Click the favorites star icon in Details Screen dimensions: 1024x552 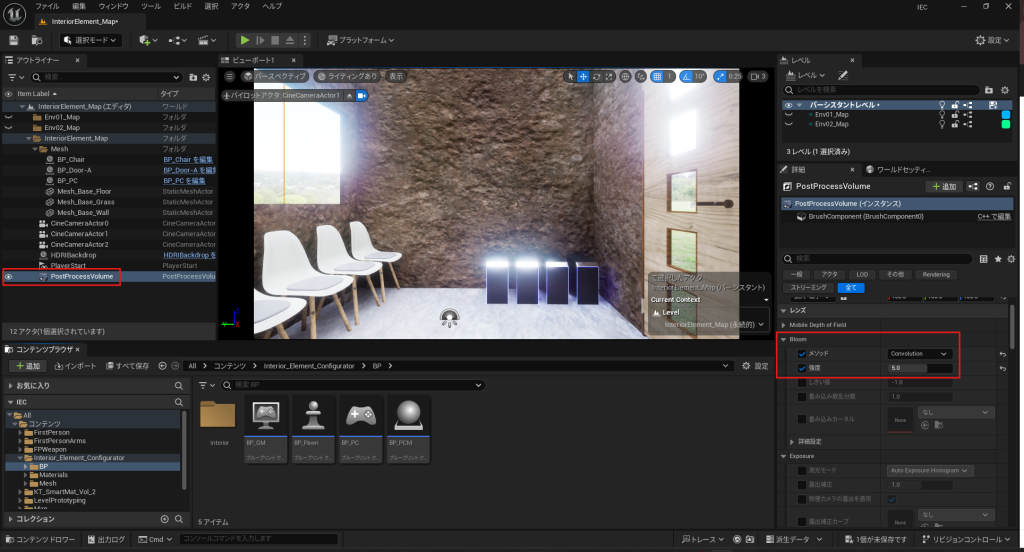pyautogui.click(x=997, y=259)
